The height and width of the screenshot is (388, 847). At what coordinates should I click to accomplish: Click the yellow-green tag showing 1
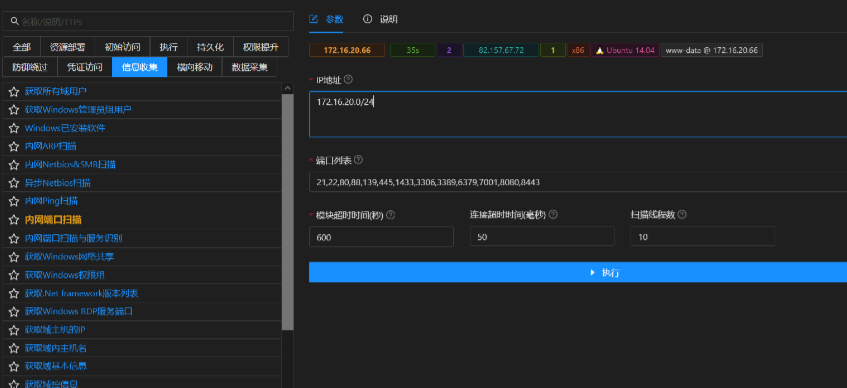click(553, 50)
